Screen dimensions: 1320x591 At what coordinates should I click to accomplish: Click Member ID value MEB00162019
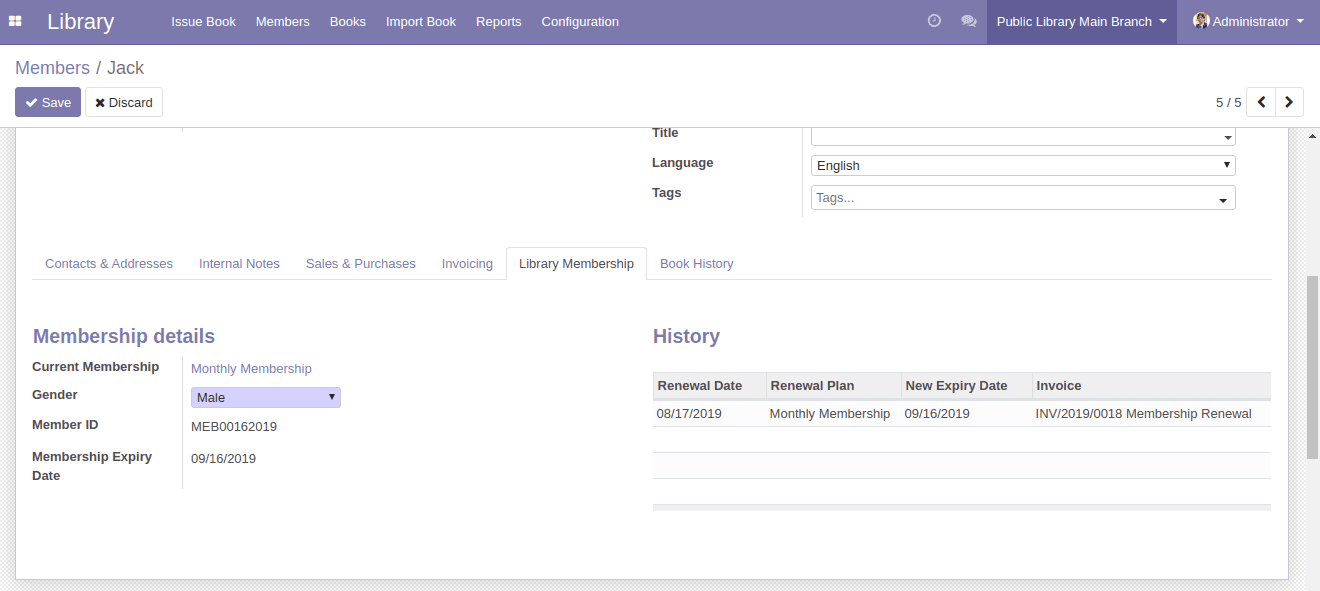pyautogui.click(x=234, y=427)
